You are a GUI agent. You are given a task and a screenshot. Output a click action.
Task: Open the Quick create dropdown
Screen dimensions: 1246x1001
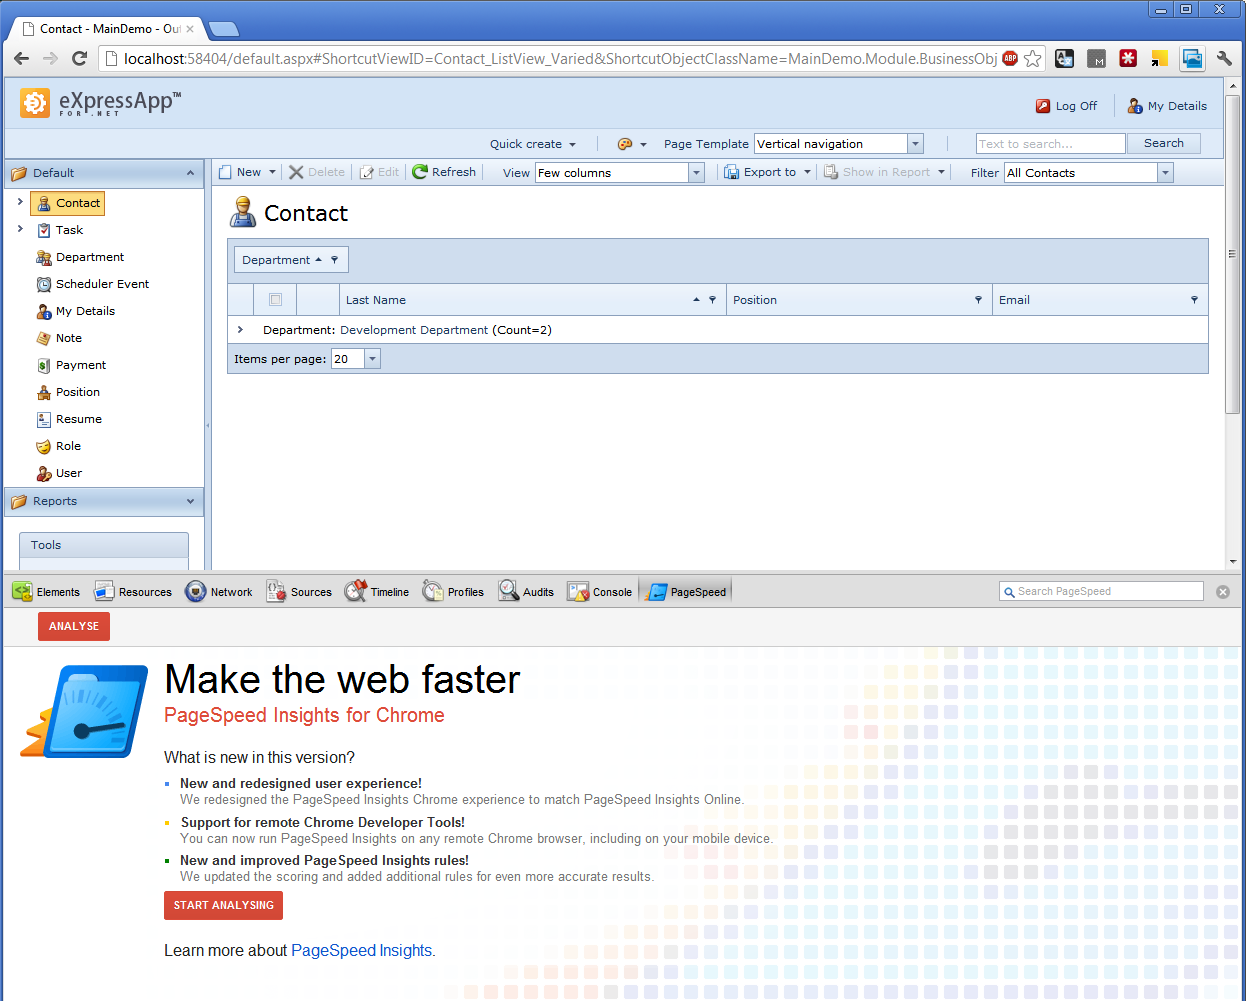point(533,144)
